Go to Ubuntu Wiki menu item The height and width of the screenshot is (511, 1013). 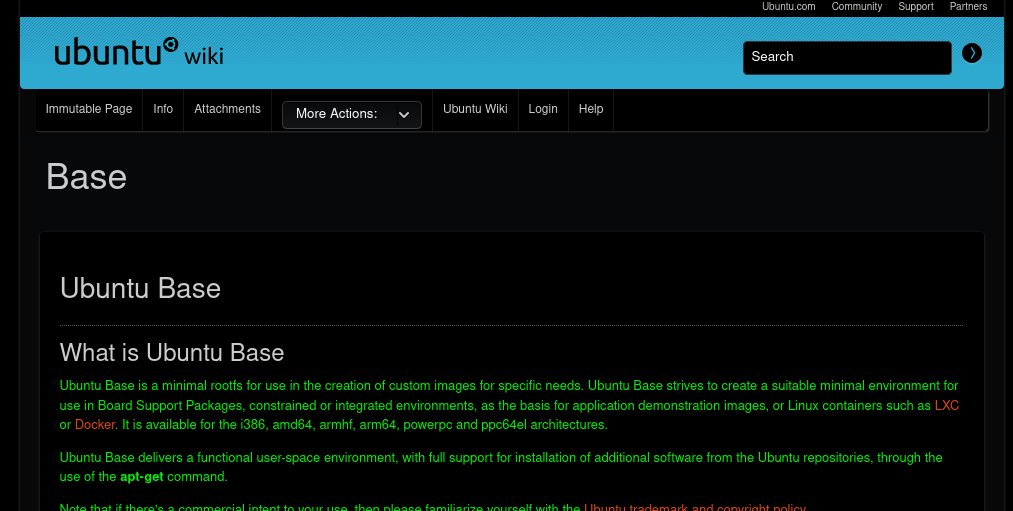pos(475,109)
